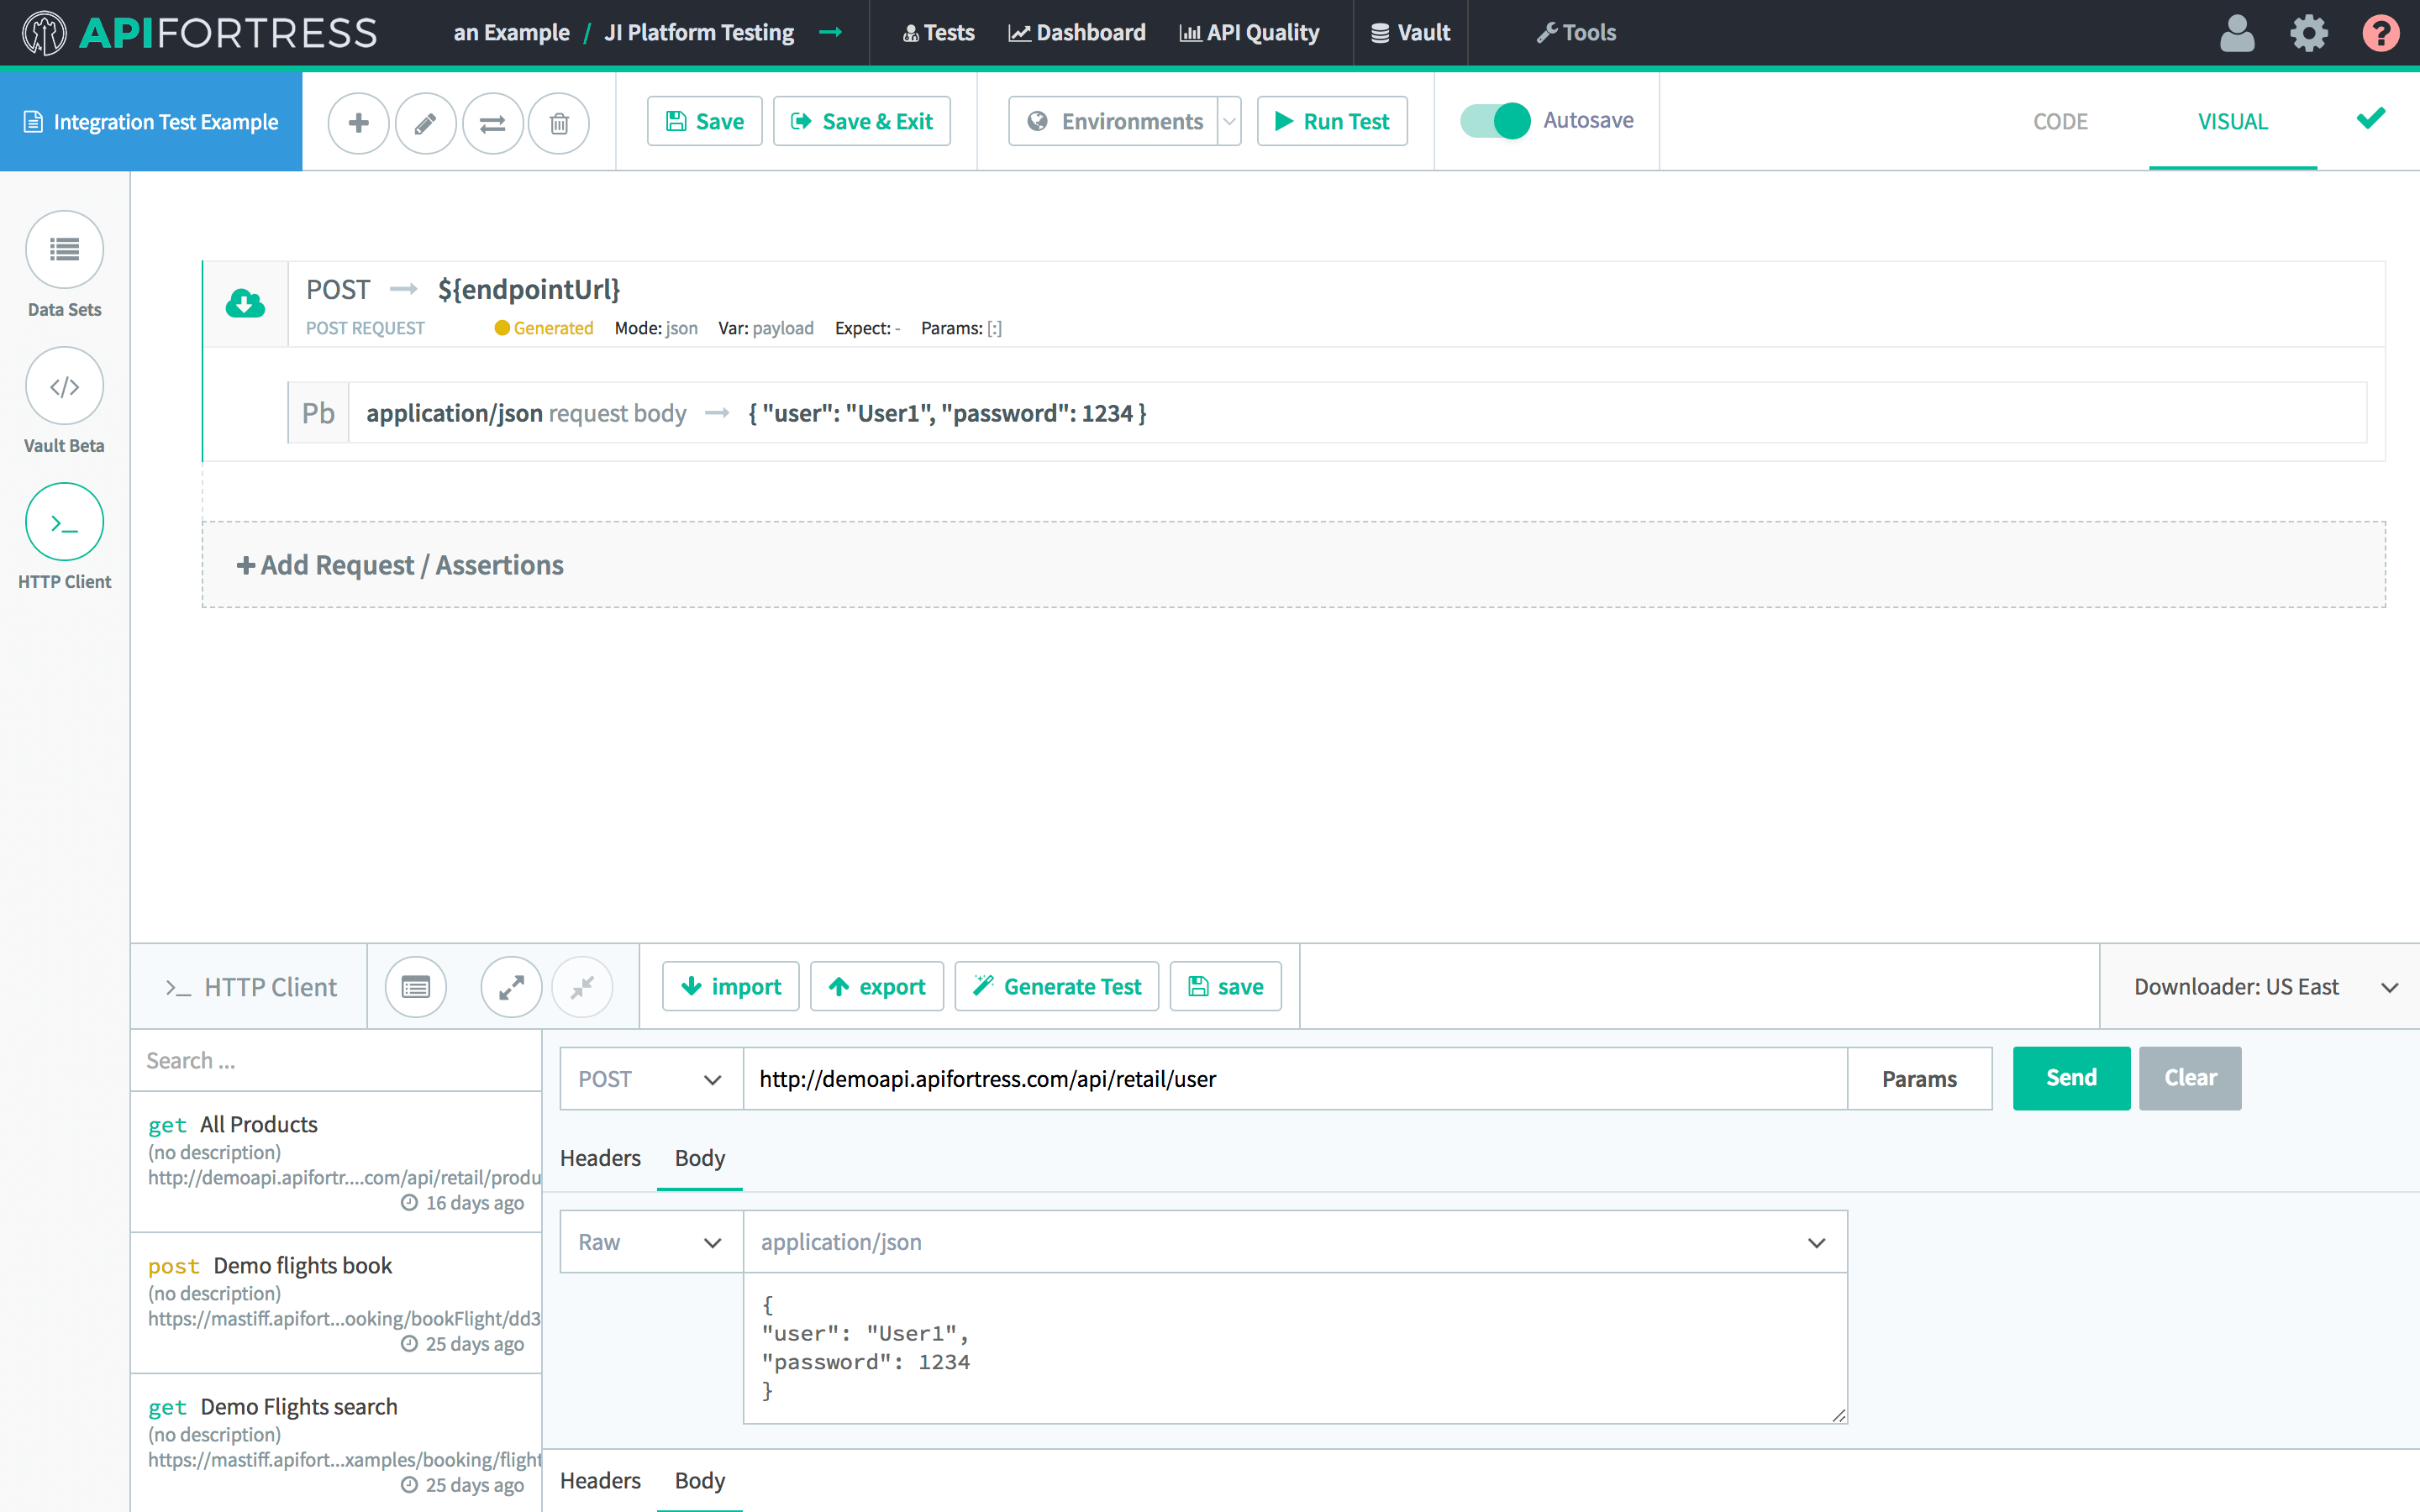Open the Data Sets sidebar panel
This screenshot has height=1512, width=2420.
64,249
